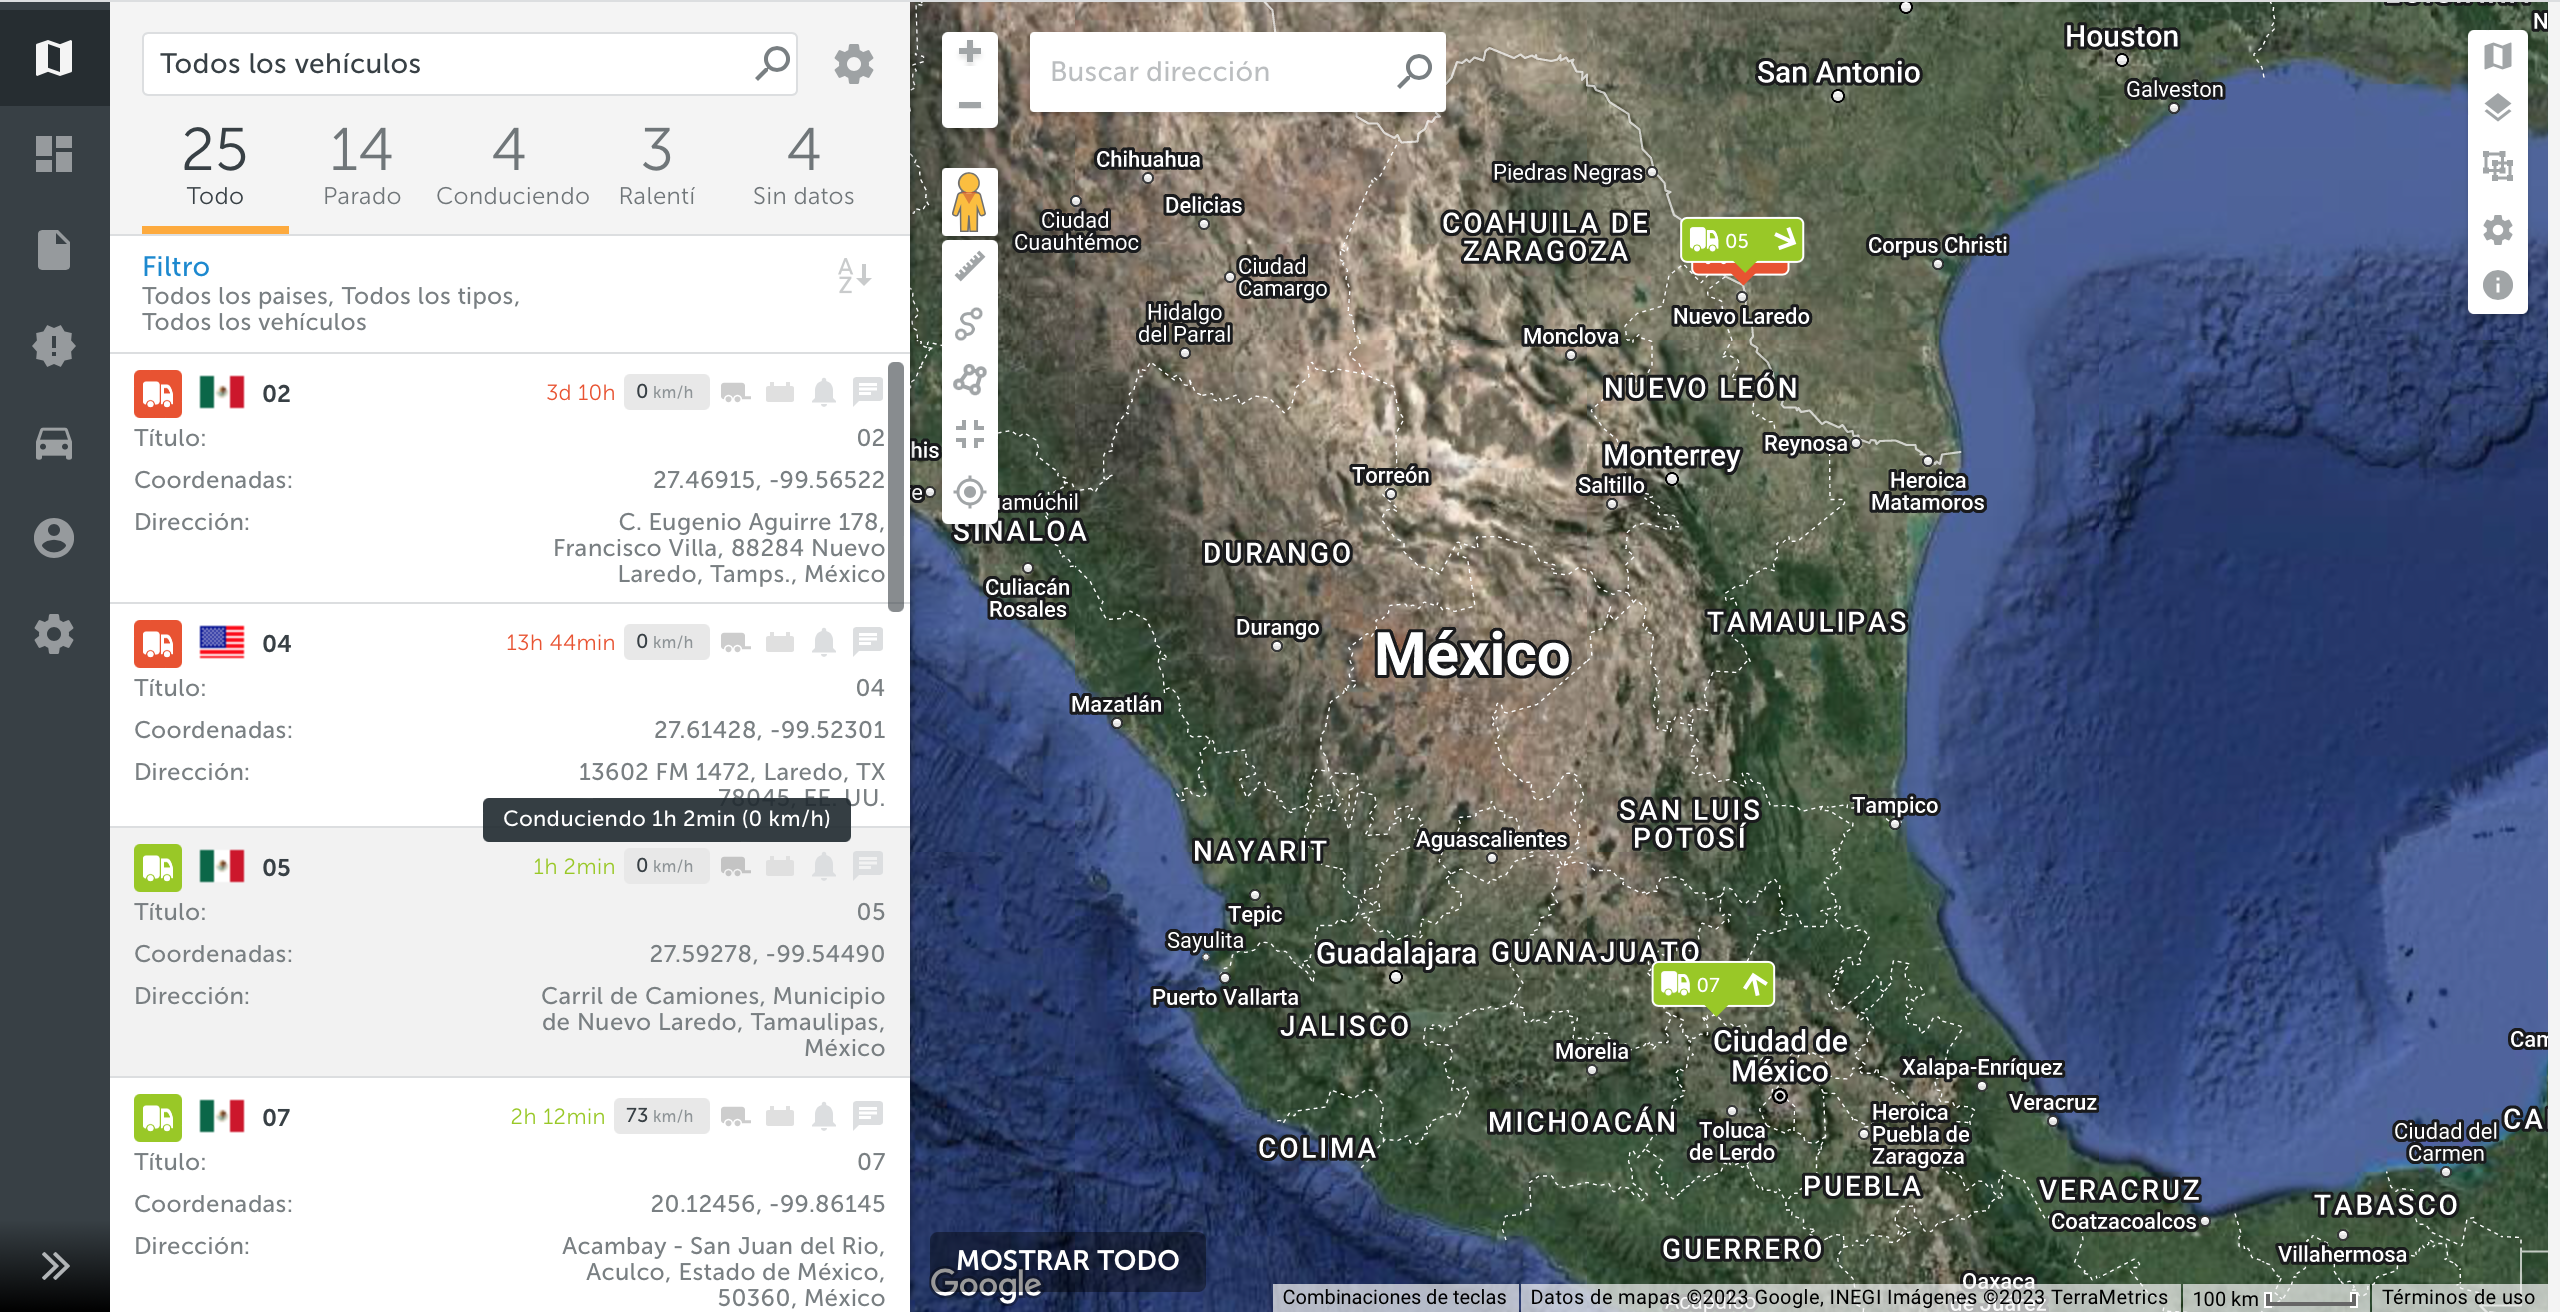Open vehicle list settings gear
Image resolution: width=2560 pixels, height=1312 pixels.
tap(854, 64)
